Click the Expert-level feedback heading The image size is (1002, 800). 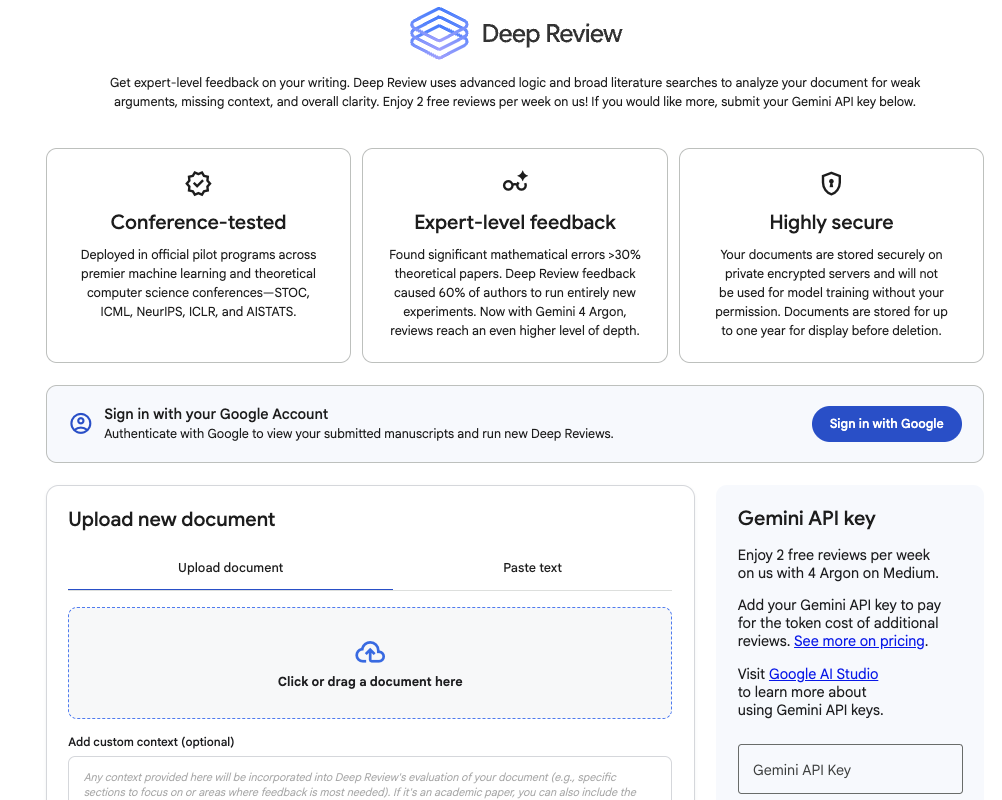pyautogui.click(x=514, y=222)
